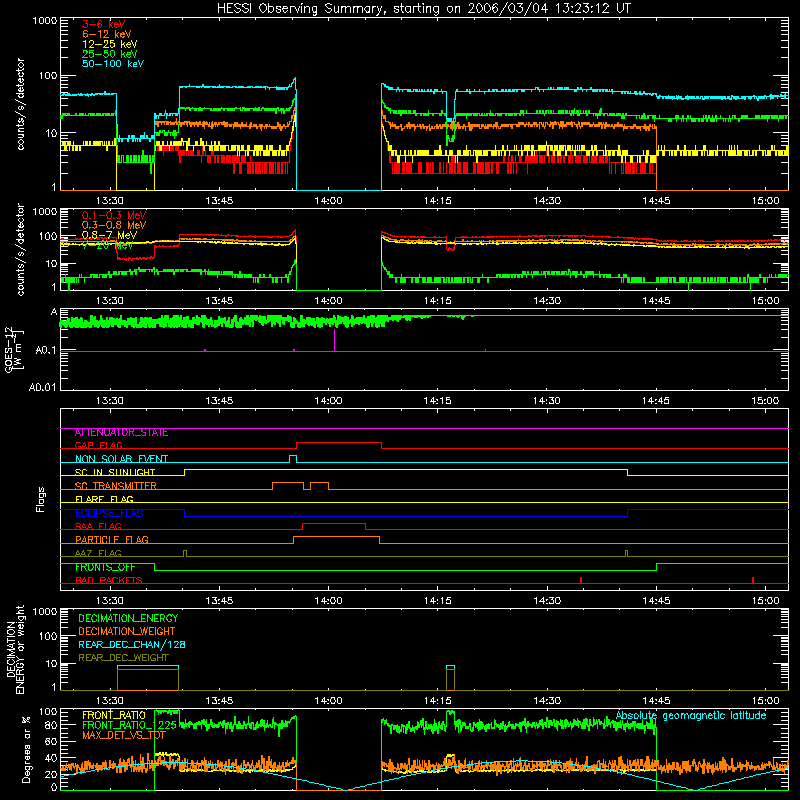Select the orange 6-12 keV legend entry

pyautogui.click(x=107, y=34)
